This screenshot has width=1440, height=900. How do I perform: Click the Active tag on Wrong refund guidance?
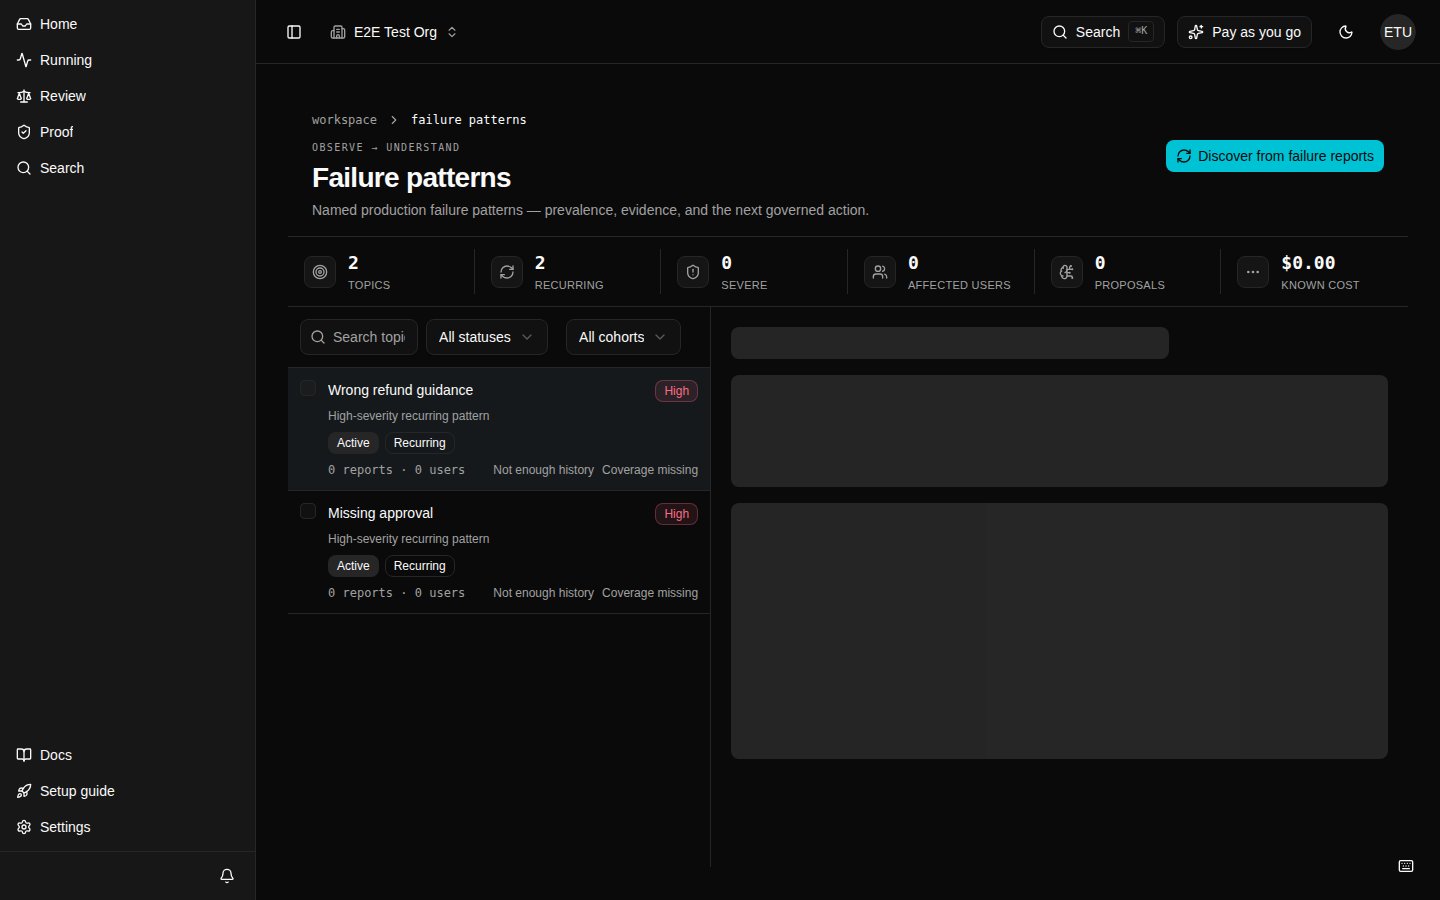coord(353,443)
